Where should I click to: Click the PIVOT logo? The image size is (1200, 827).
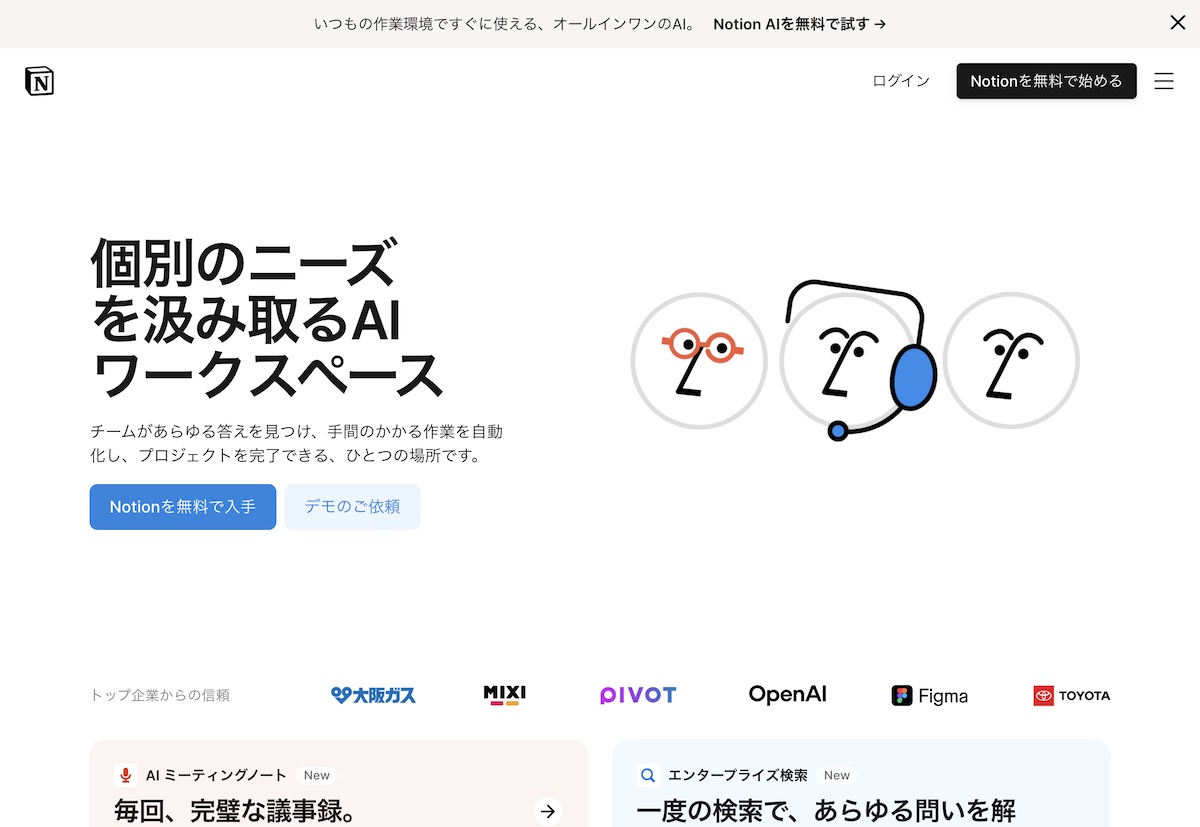(x=638, y=695)
